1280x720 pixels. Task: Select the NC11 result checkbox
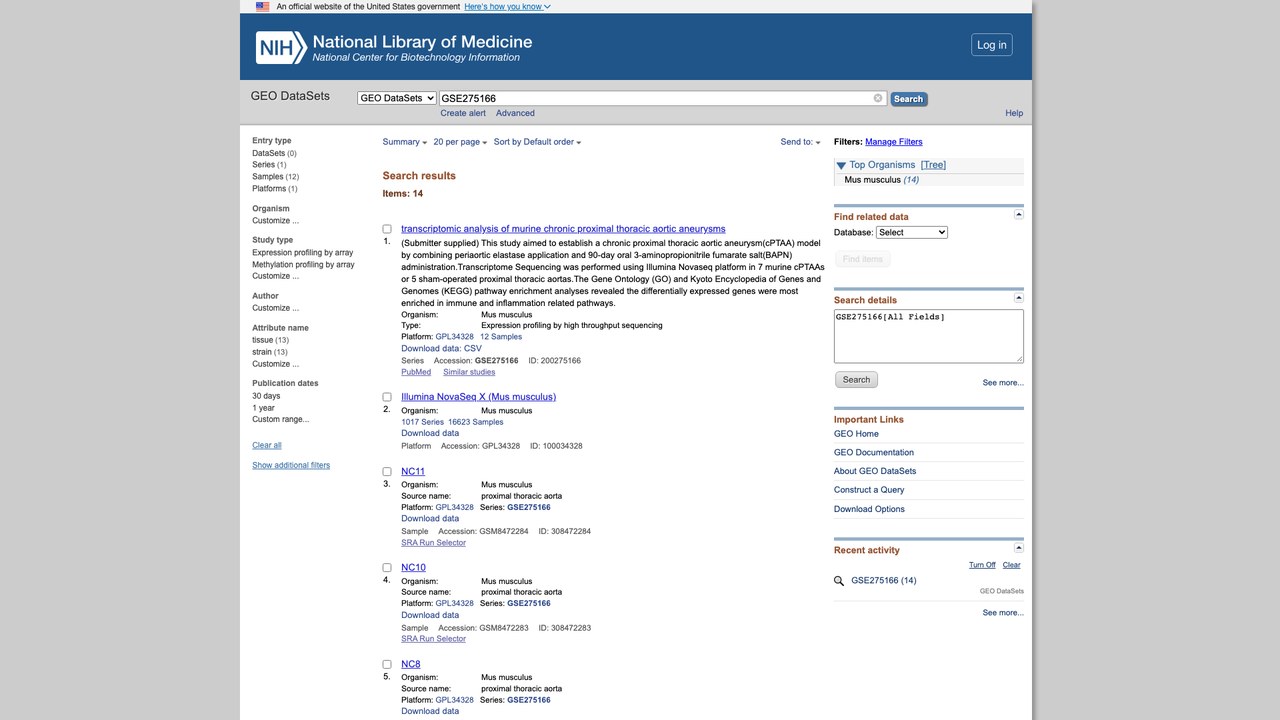(x=387, y=471)
